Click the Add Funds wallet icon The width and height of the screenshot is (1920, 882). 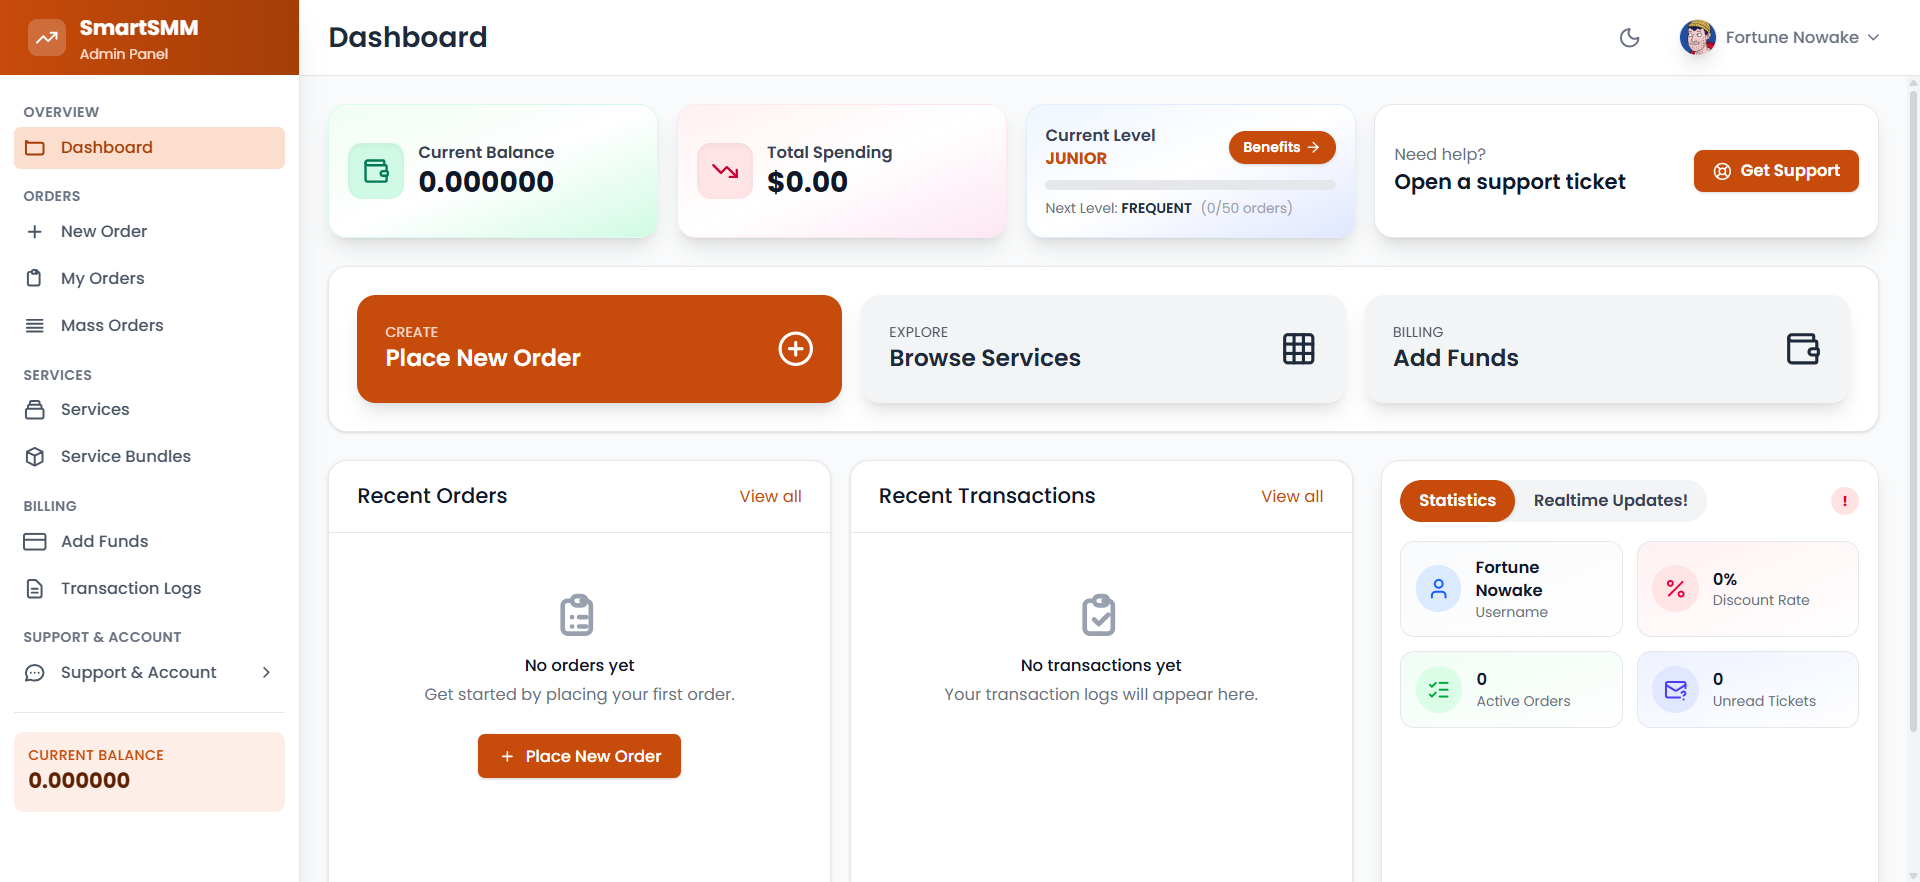pos(1802,349)
